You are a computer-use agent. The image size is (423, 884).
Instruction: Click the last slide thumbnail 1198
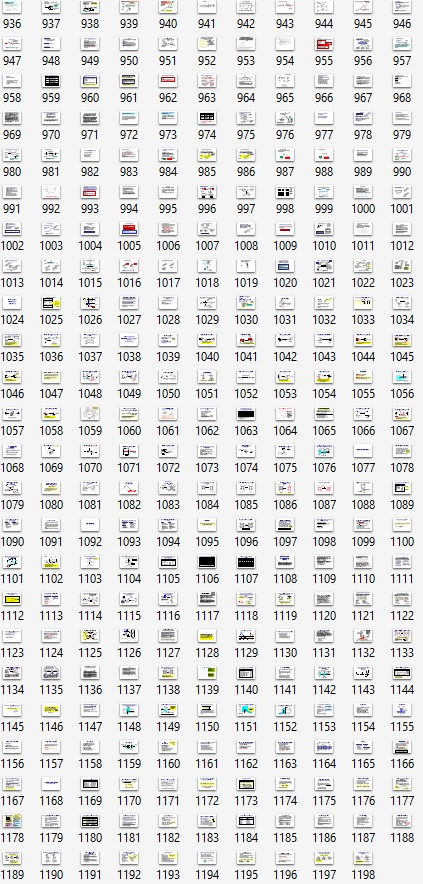(363, 858)
